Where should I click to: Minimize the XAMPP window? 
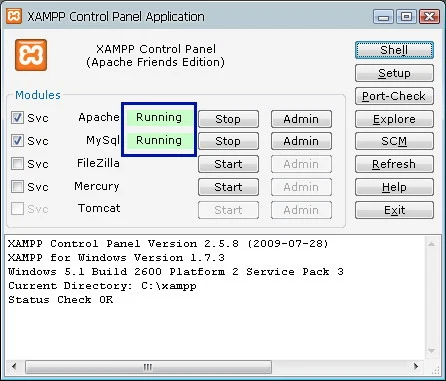(383, 16)
